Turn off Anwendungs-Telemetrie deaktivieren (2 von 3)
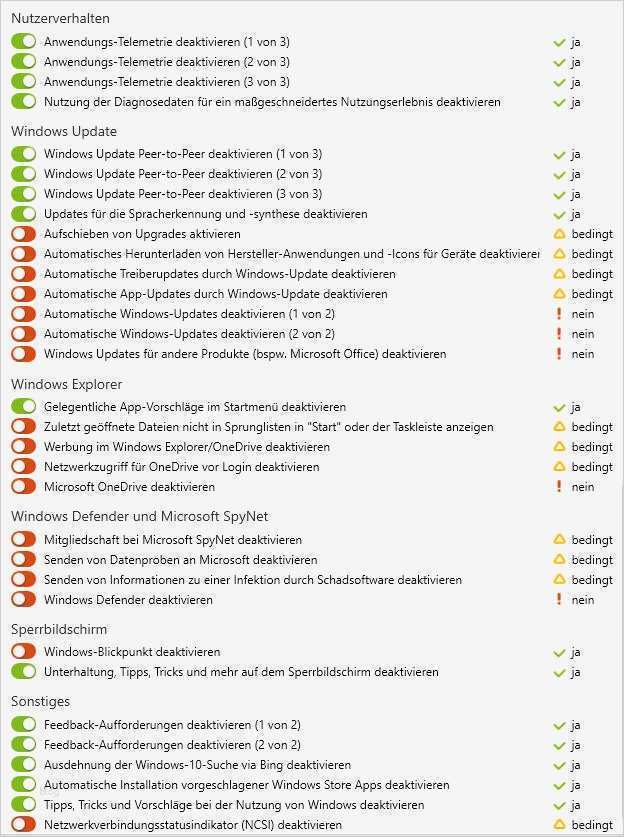624x837 pixels. pos(24,62)
